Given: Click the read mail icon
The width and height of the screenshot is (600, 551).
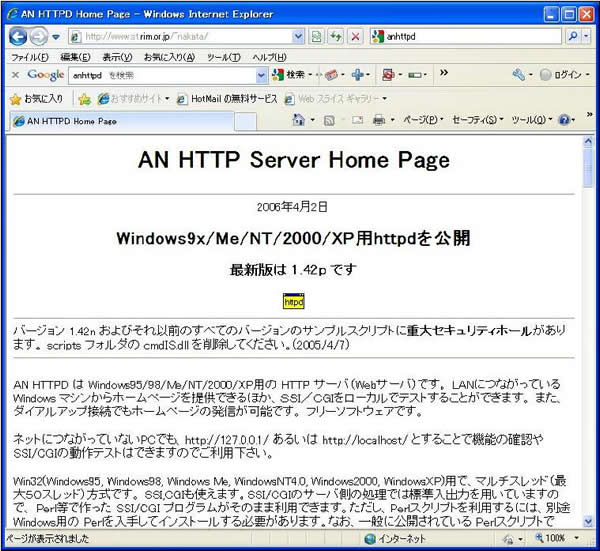Looking at the screenshot, I should tap(357, 120).
